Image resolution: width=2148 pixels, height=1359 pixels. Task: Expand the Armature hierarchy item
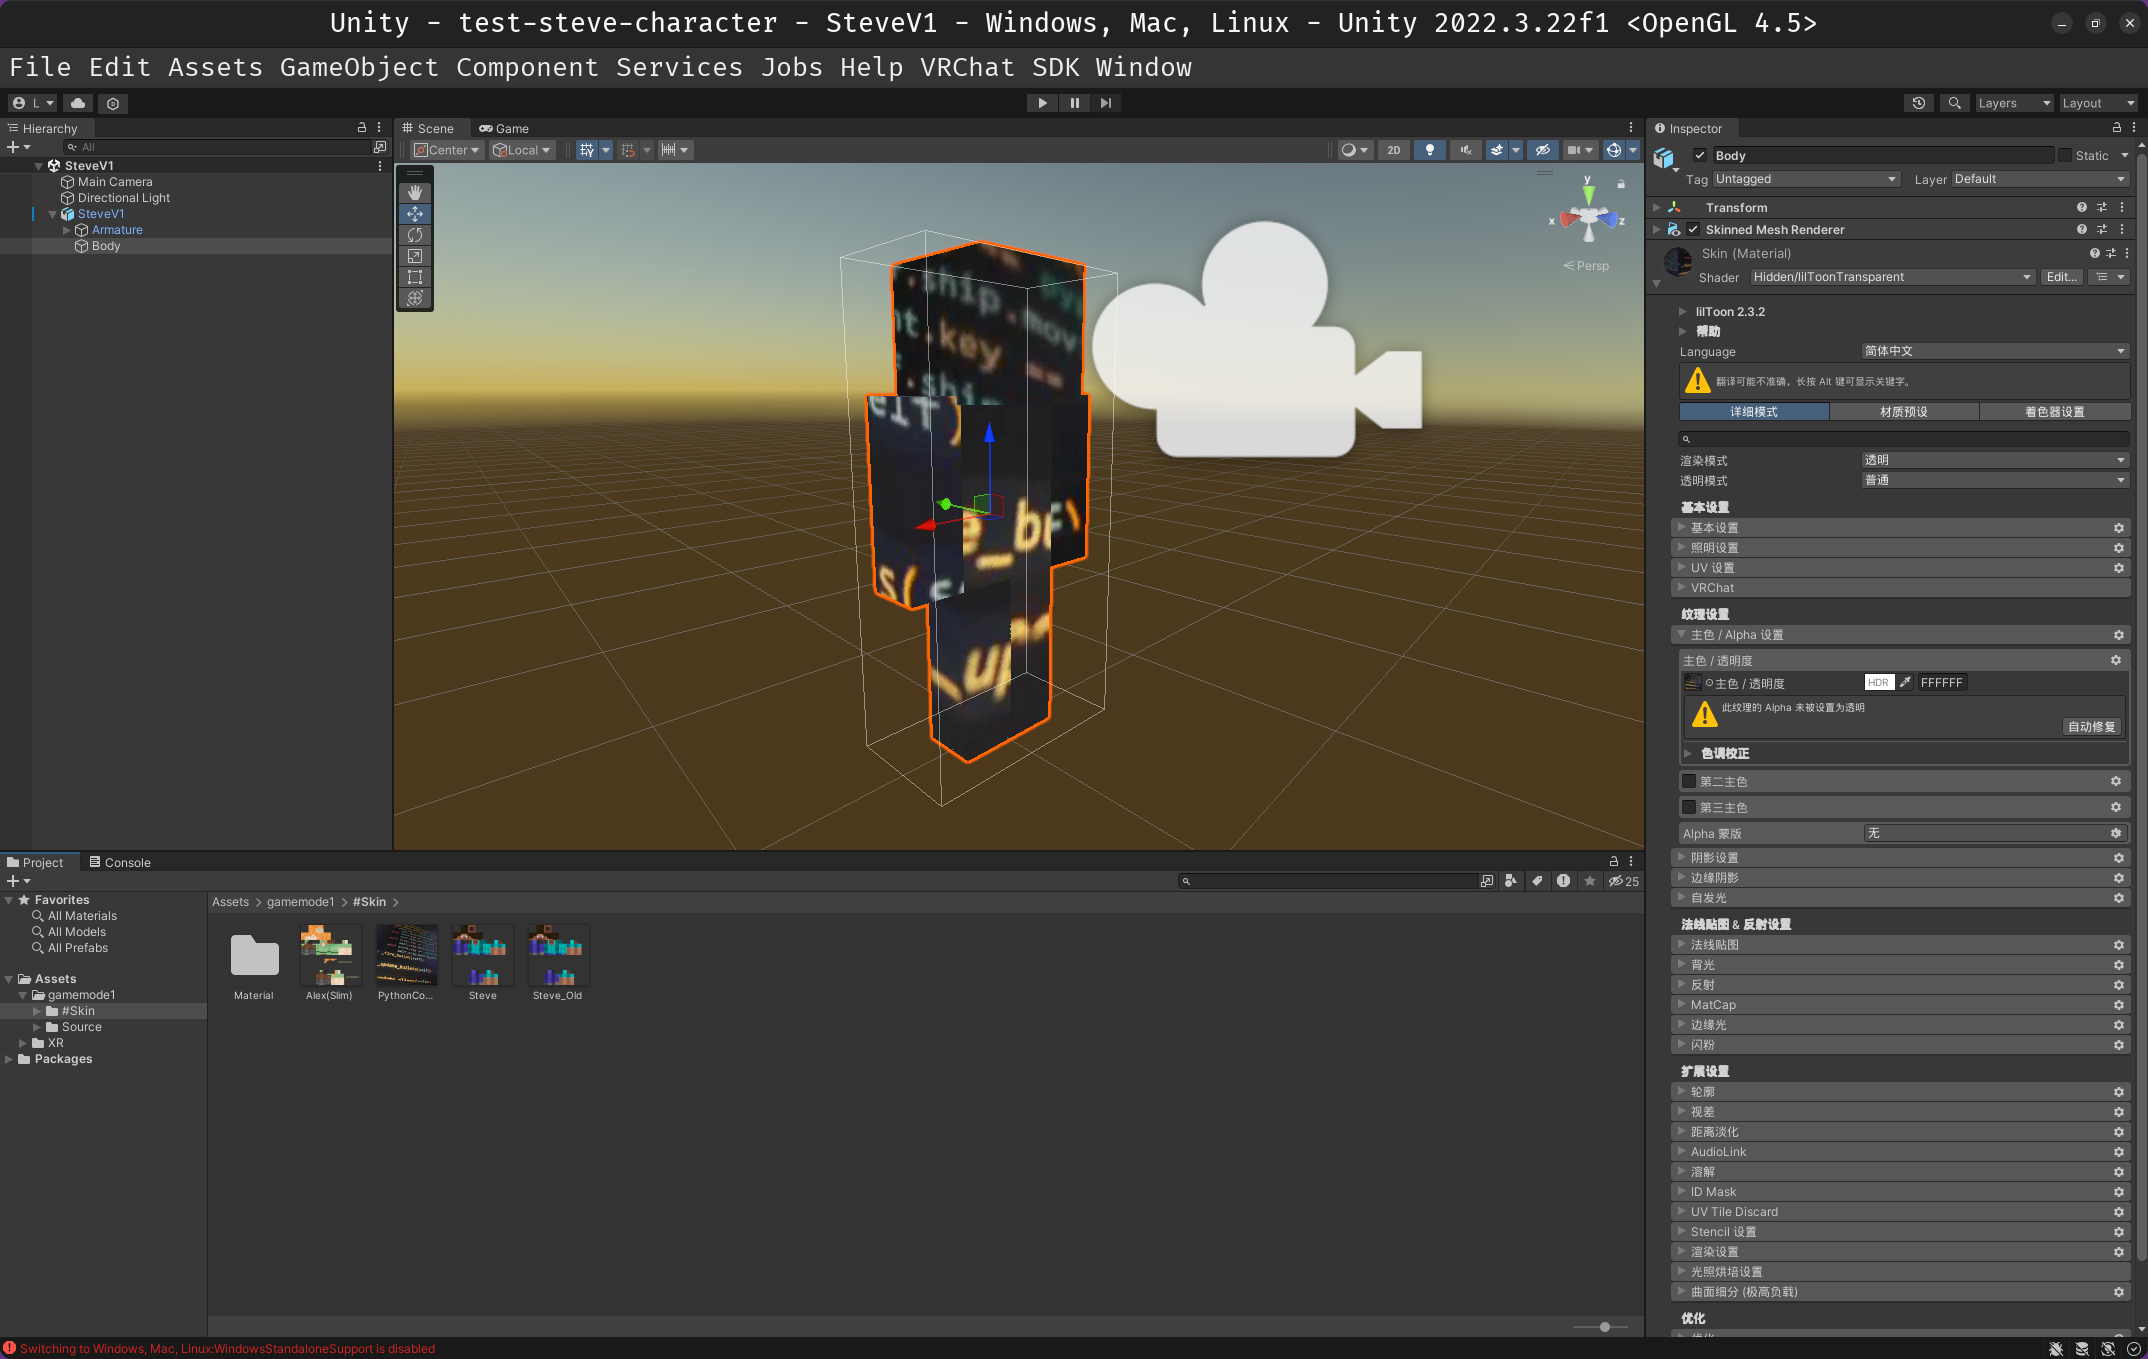(67, 230)
